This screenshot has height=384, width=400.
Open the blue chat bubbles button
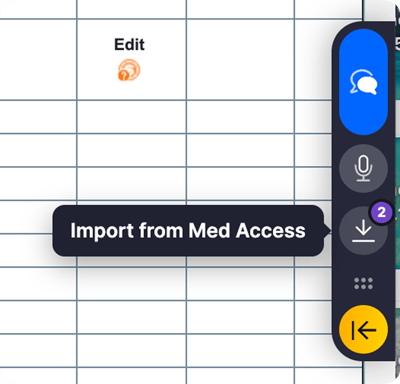click(363, 82)
